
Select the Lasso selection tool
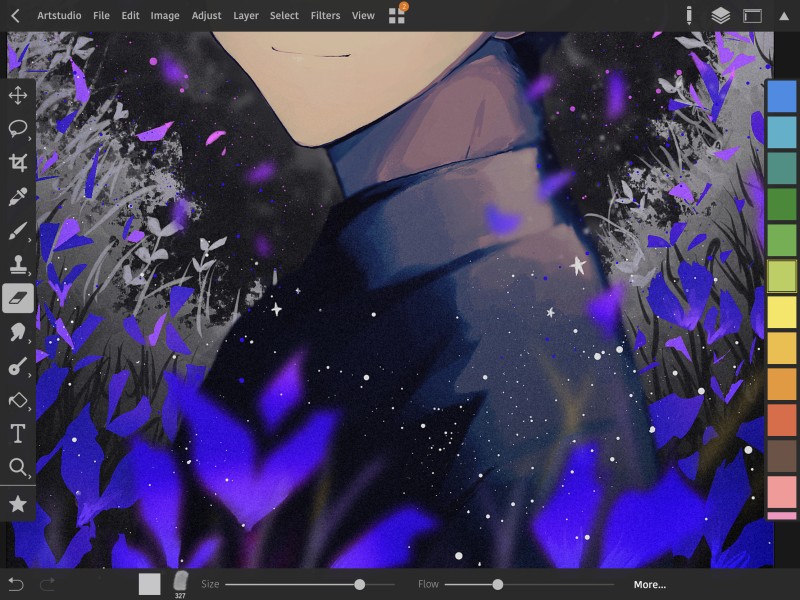click(18, 129)
